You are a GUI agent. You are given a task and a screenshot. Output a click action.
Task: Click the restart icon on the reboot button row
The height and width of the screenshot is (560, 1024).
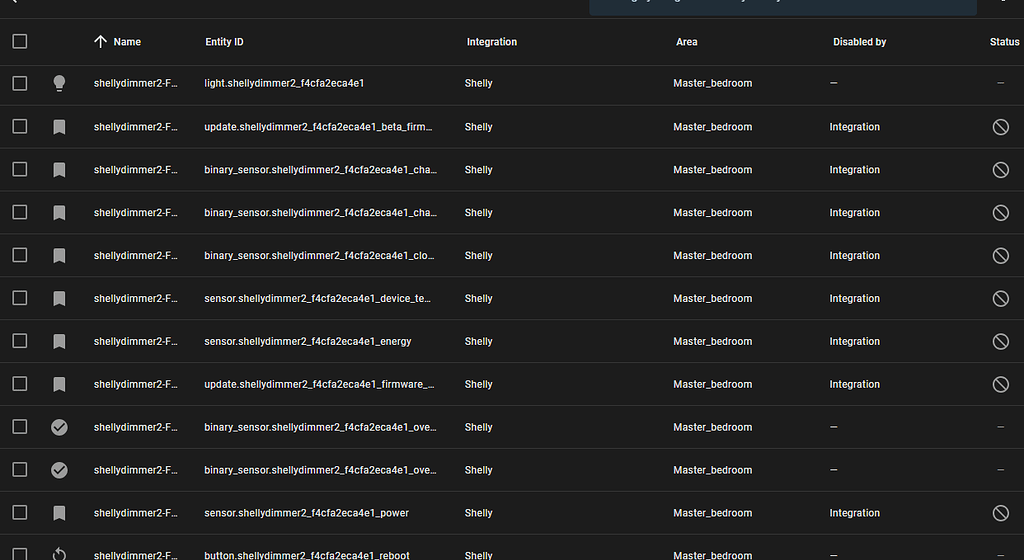pyautogui.click(x=59, y=554)
